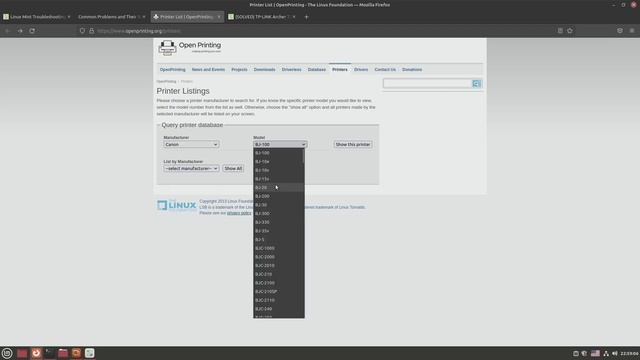Screen dimensions: 640x360
Task: Click the US flag keyboard layout indicator
Action: (x=596, y=353)
